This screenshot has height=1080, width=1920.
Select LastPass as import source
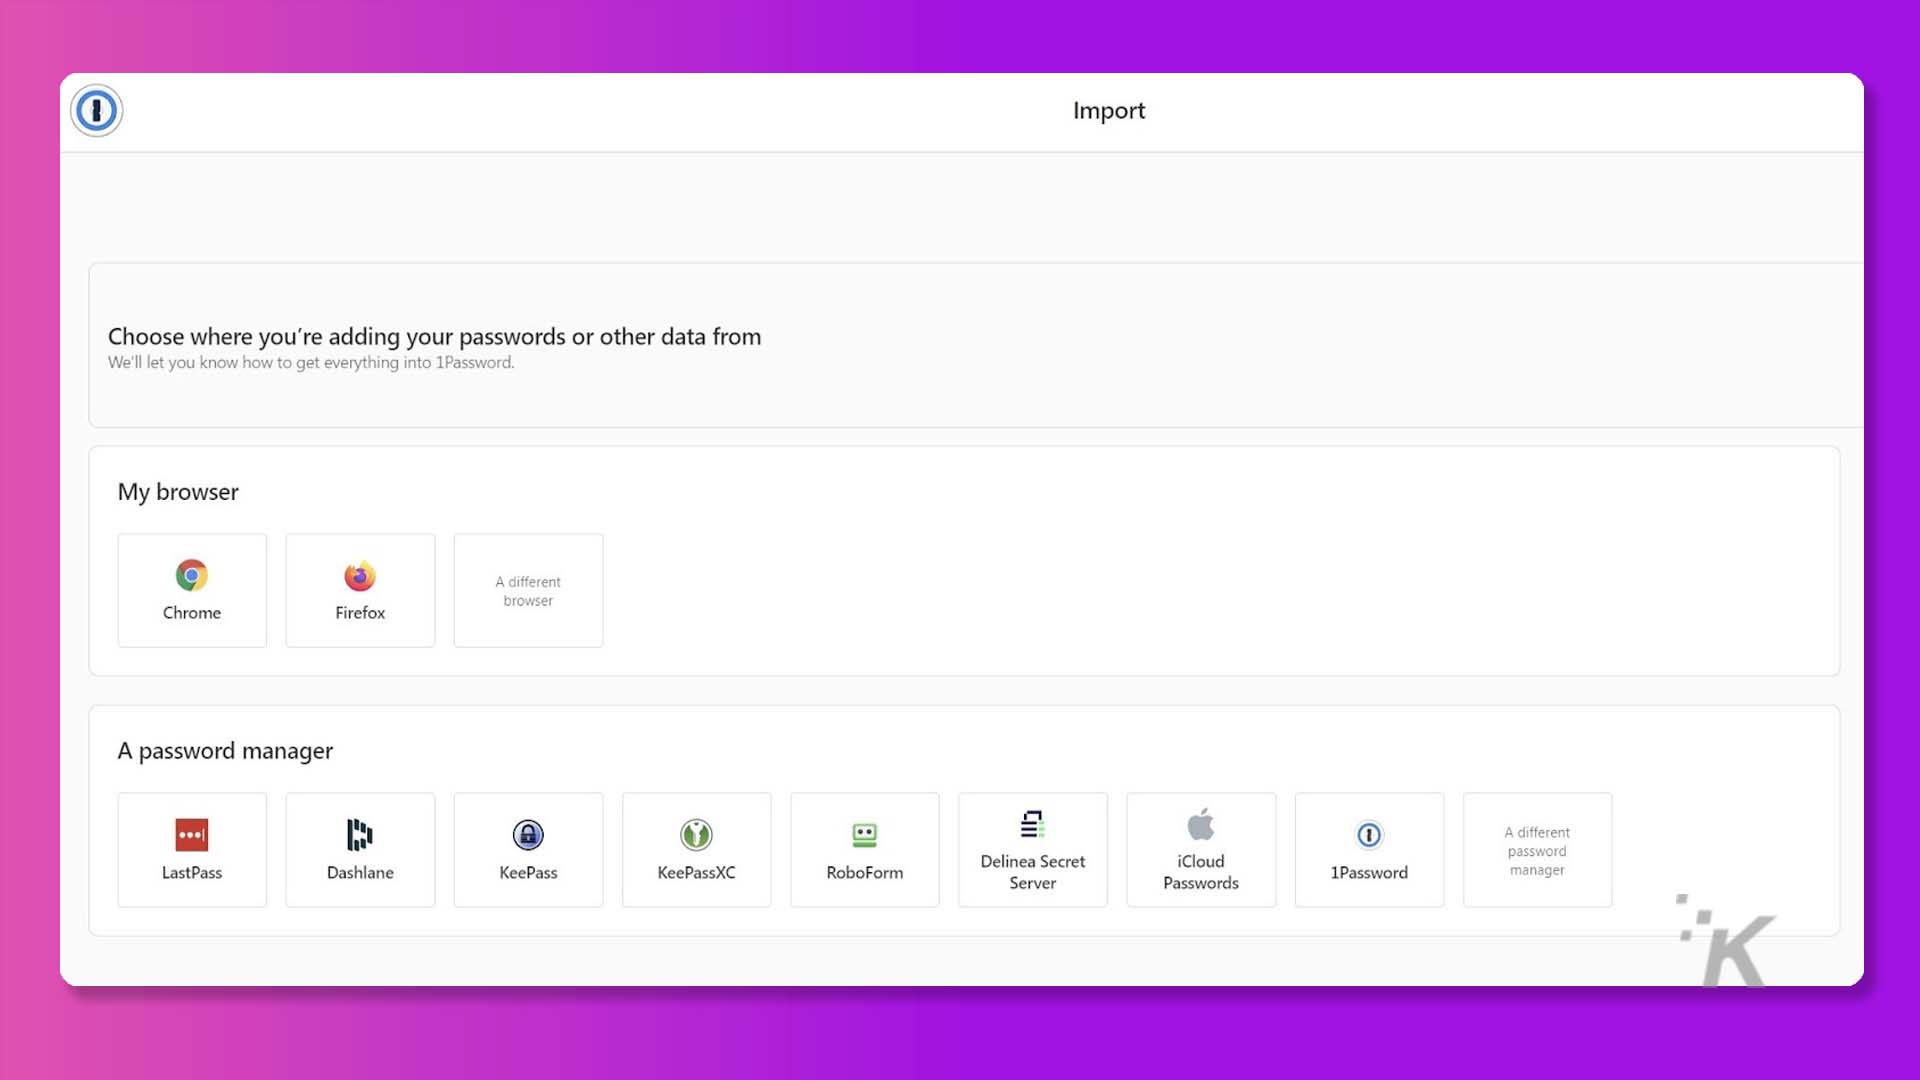191,849
